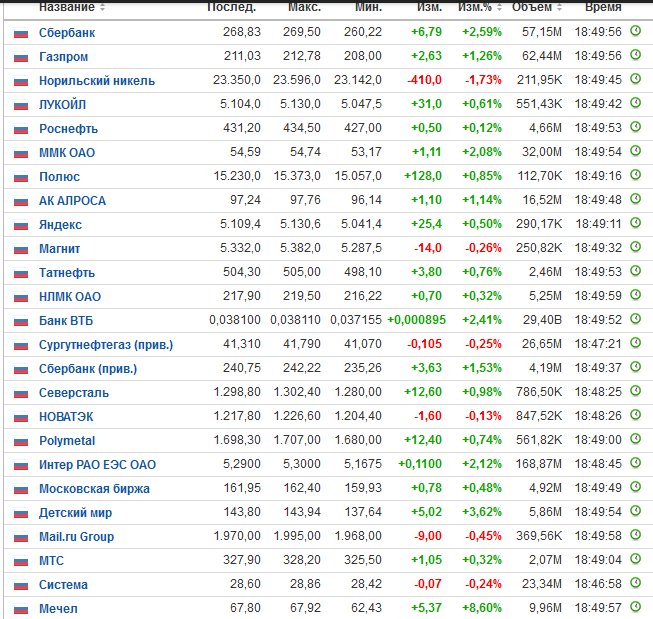Click the clock icon in НОВАТЭК row
Viewport: 653px width, 619px height.
click(635, 415)
